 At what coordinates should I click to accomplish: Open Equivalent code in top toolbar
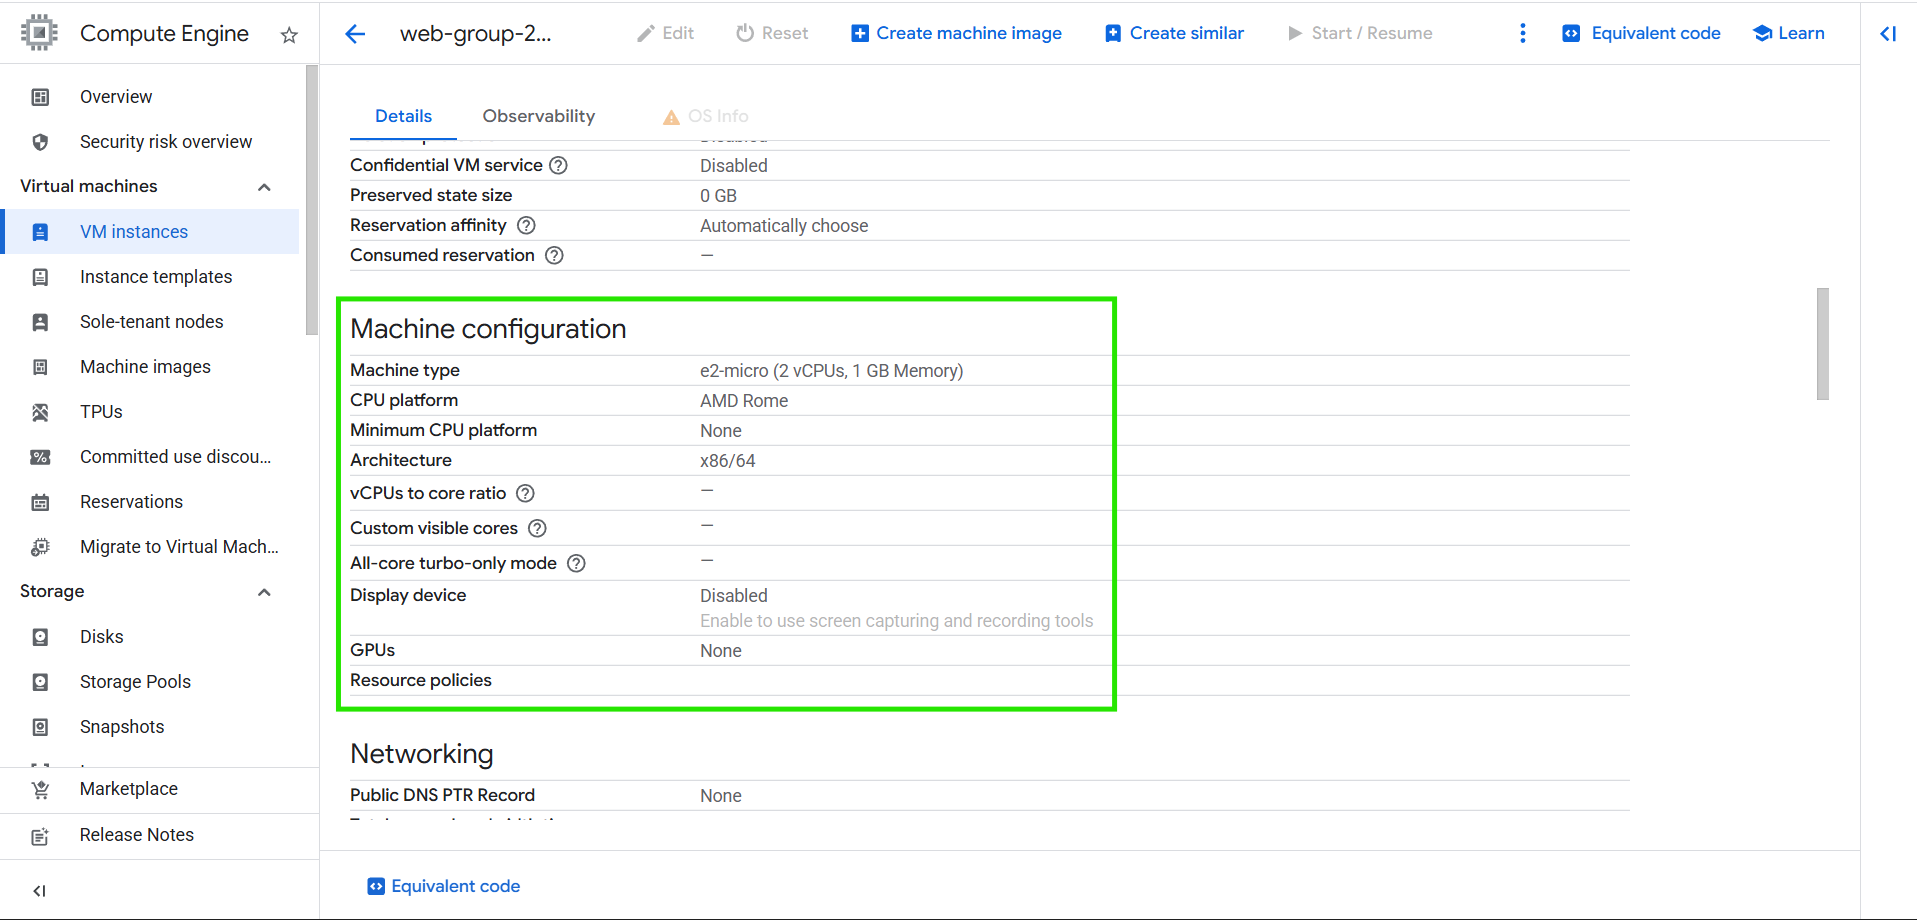[1641, 33]
